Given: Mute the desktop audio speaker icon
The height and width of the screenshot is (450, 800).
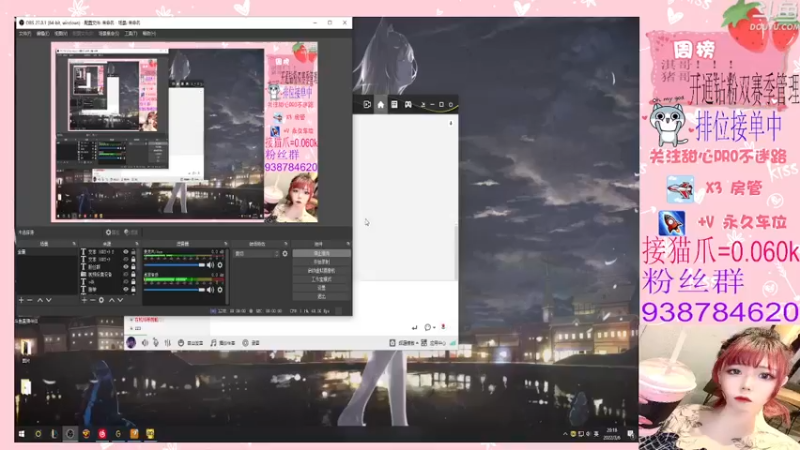Looking at the screenshot, I should click(210, 290).
